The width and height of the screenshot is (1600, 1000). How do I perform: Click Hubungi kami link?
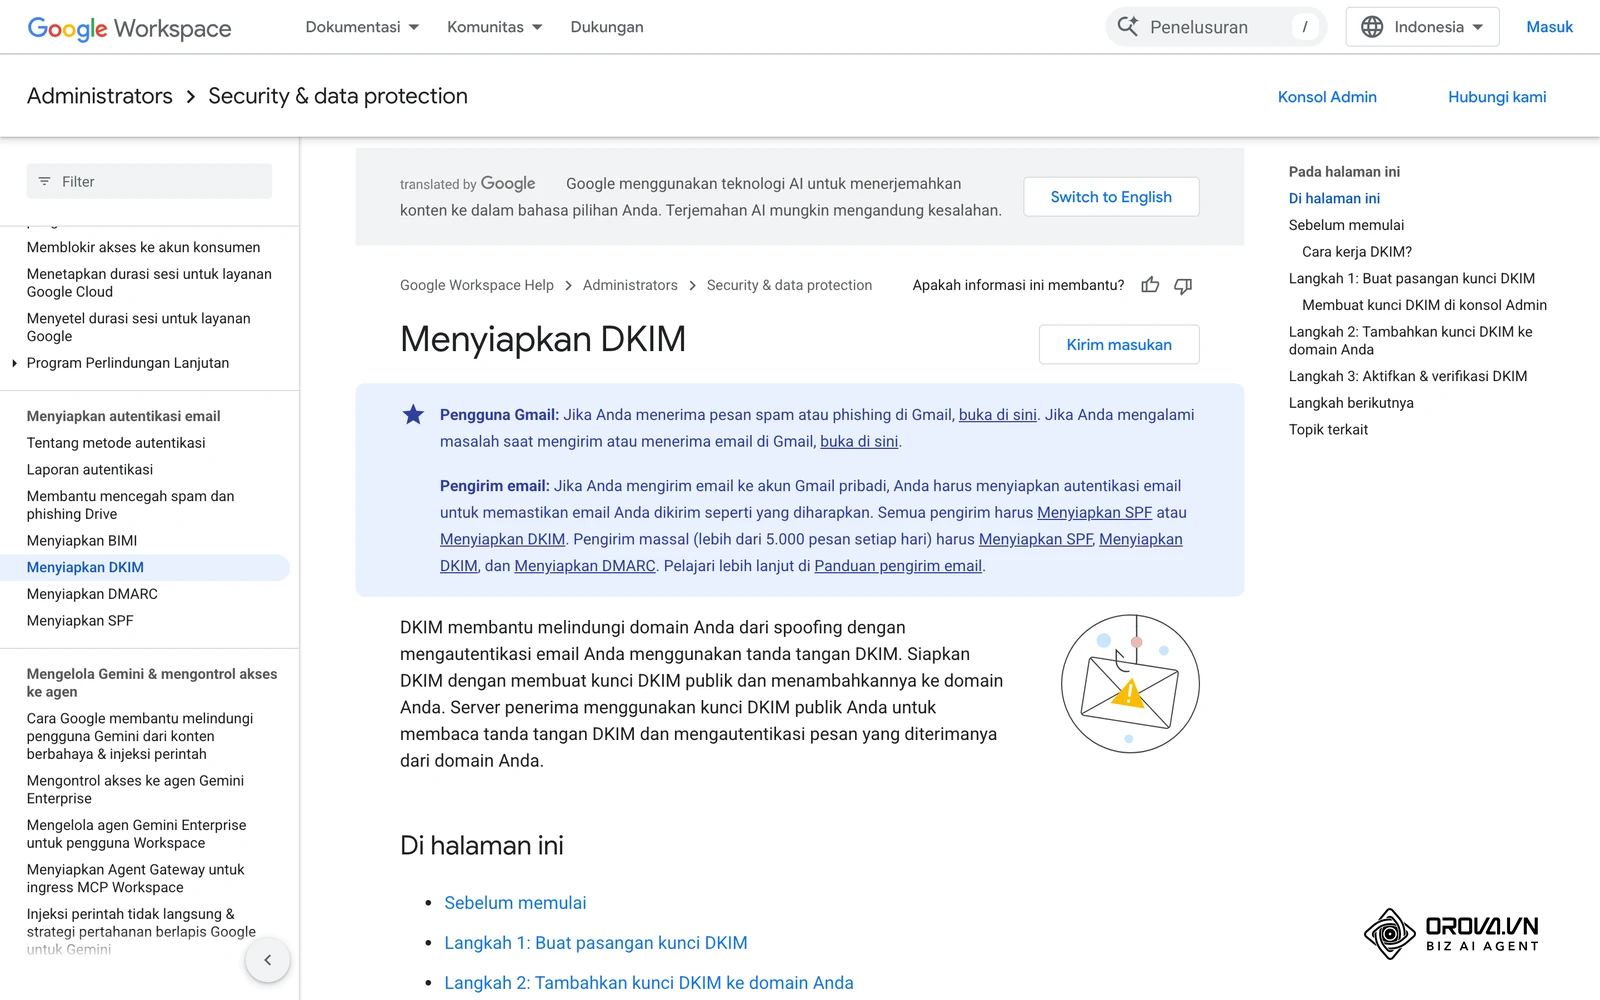(1497, 97)
